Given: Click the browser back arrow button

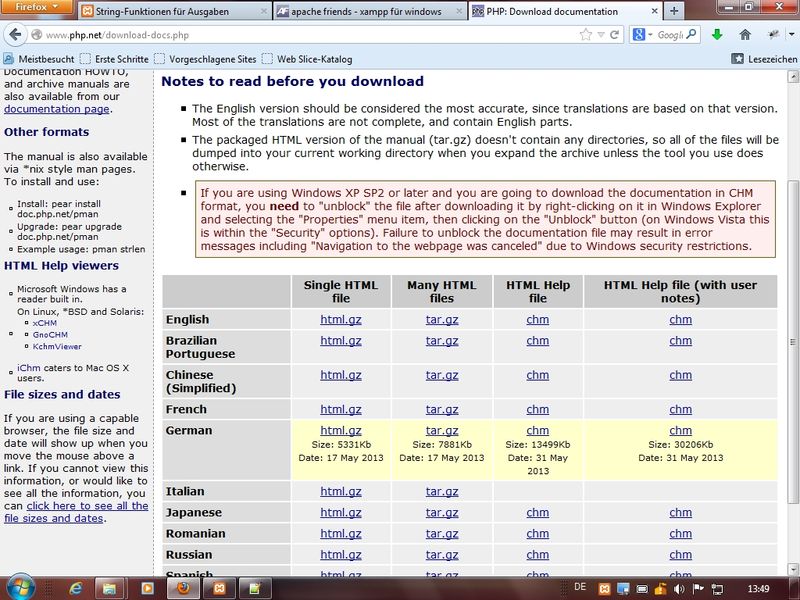Looking at the screenshot, I should point(14,35).
